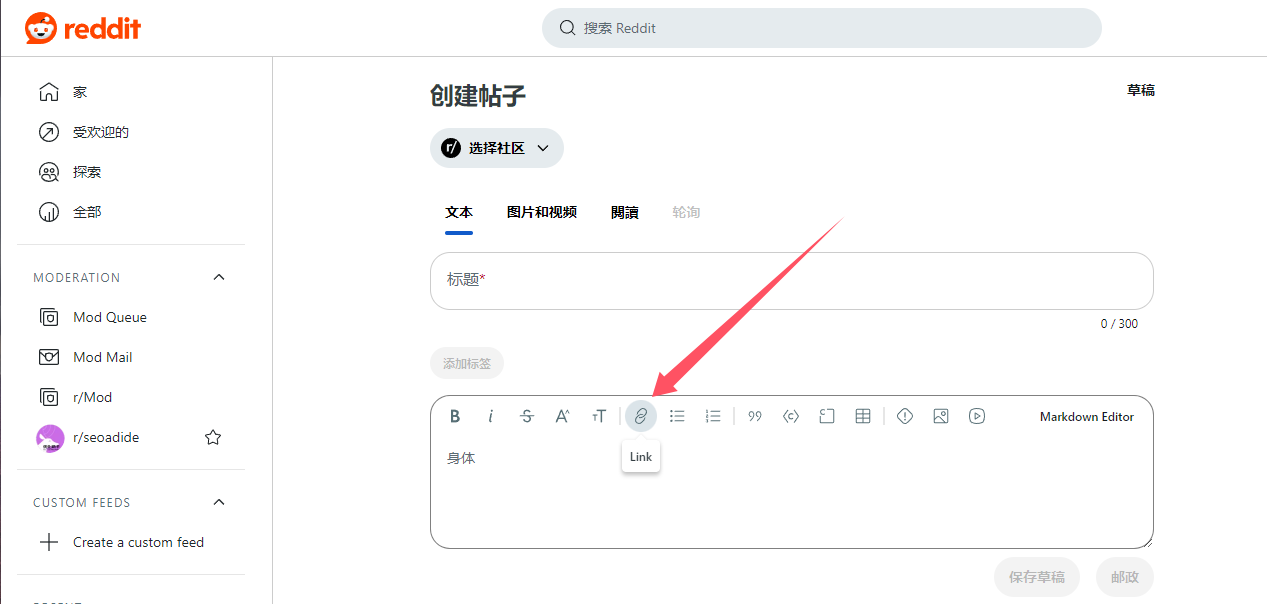Insert a video into the post body

(x=977, y=416)
